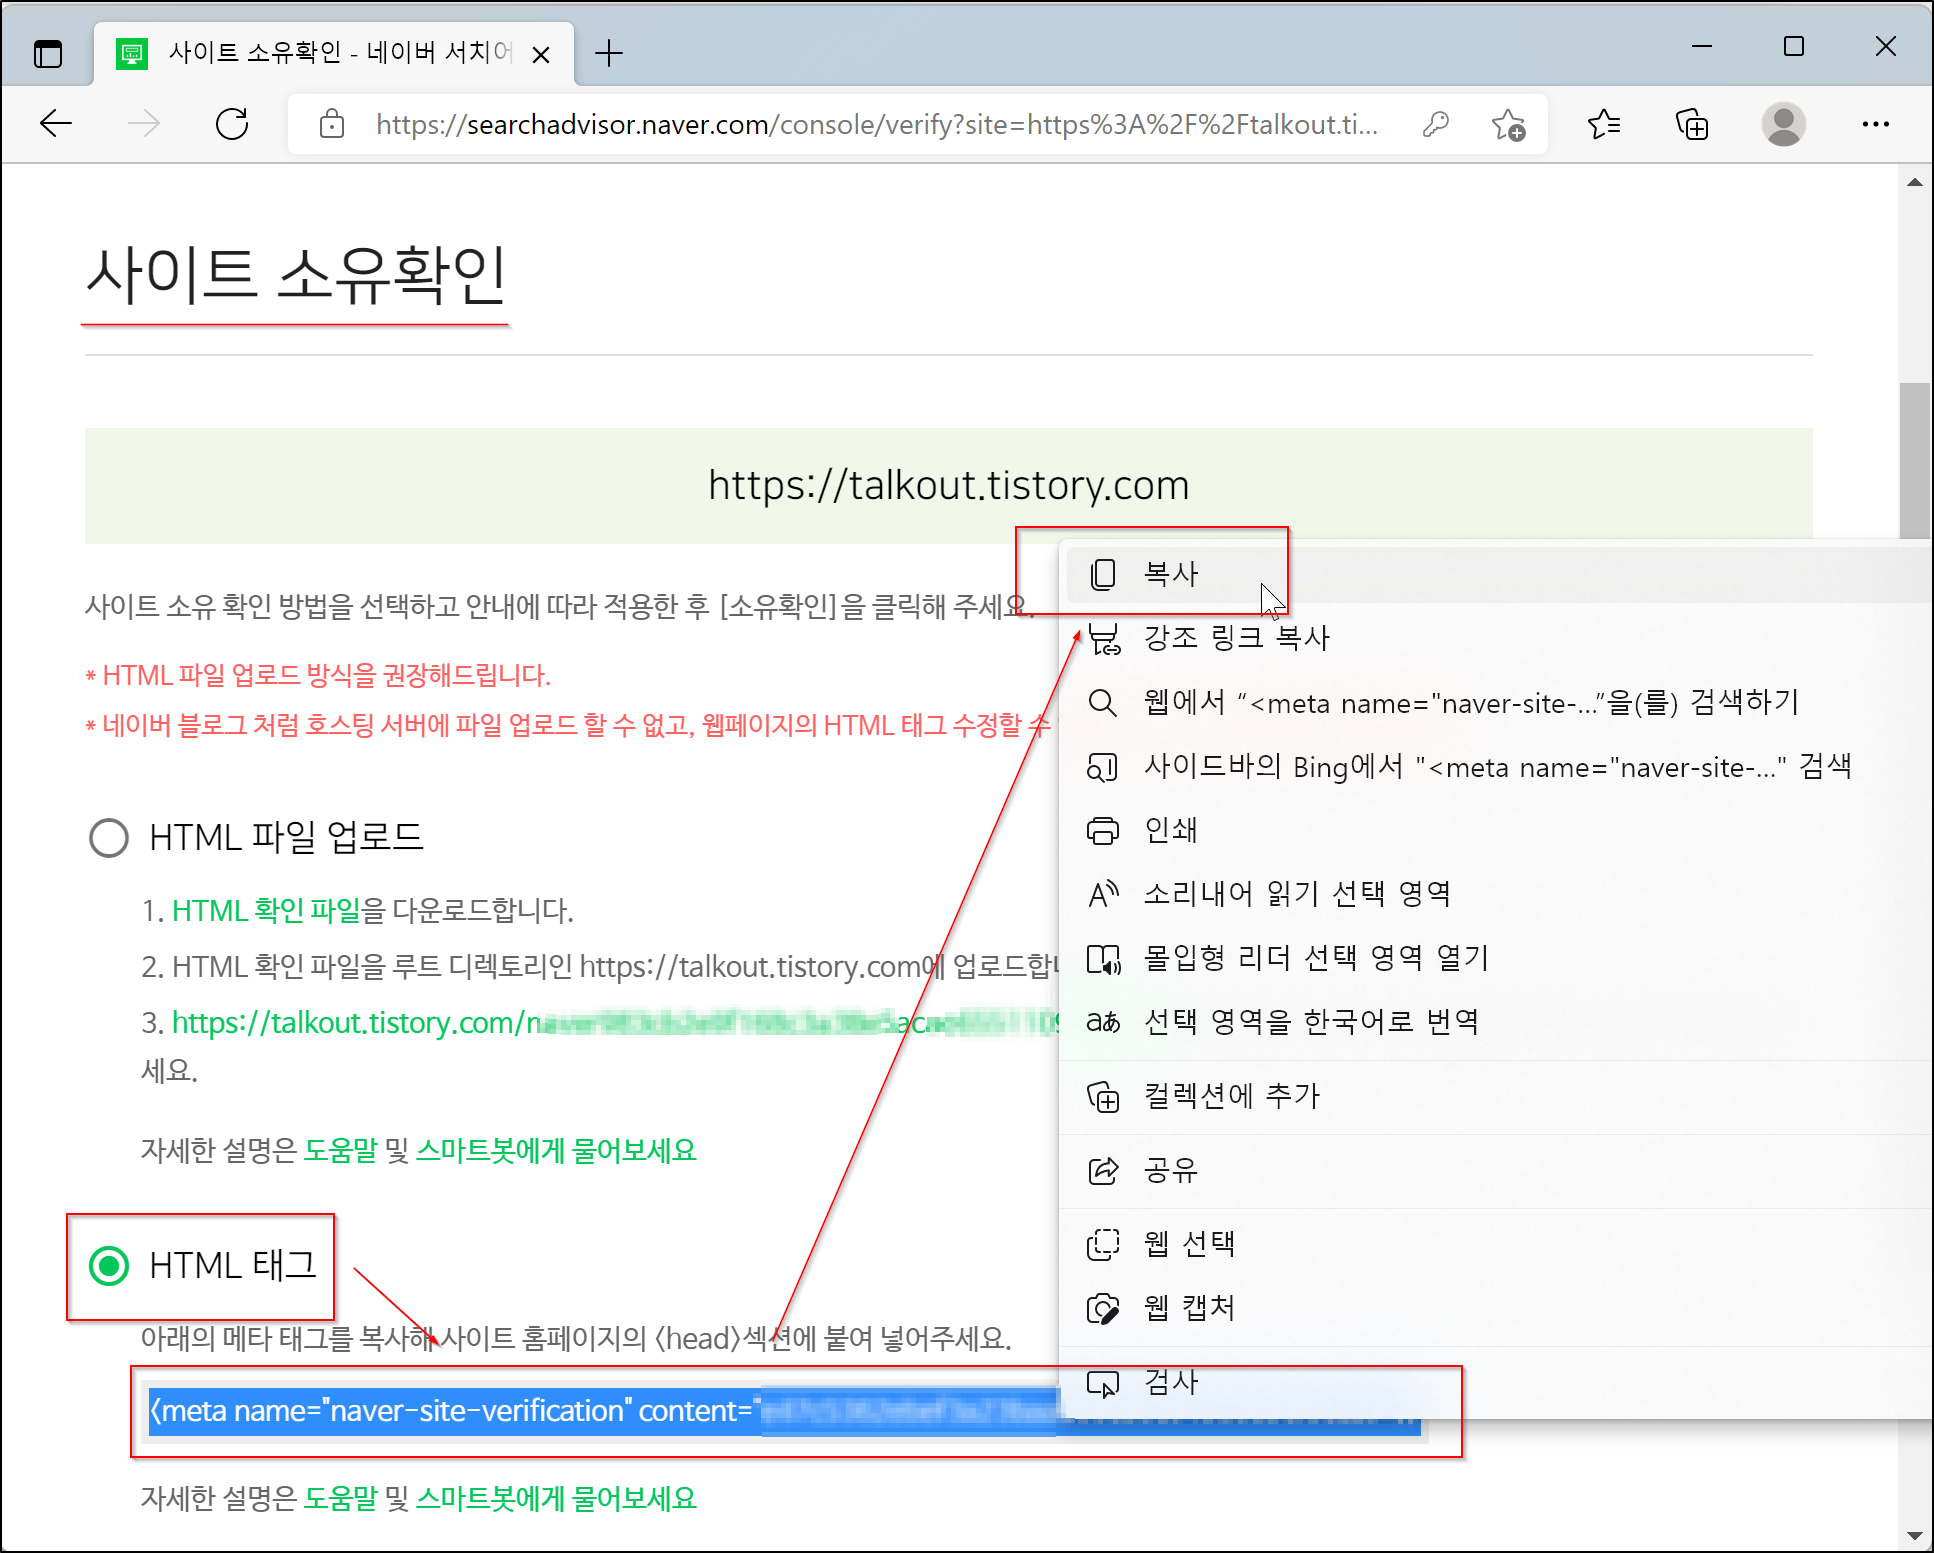Select the HTML 파일 업로드 radio button
The width and height of the screenshot is (1934, 1553).
(109, 838)
